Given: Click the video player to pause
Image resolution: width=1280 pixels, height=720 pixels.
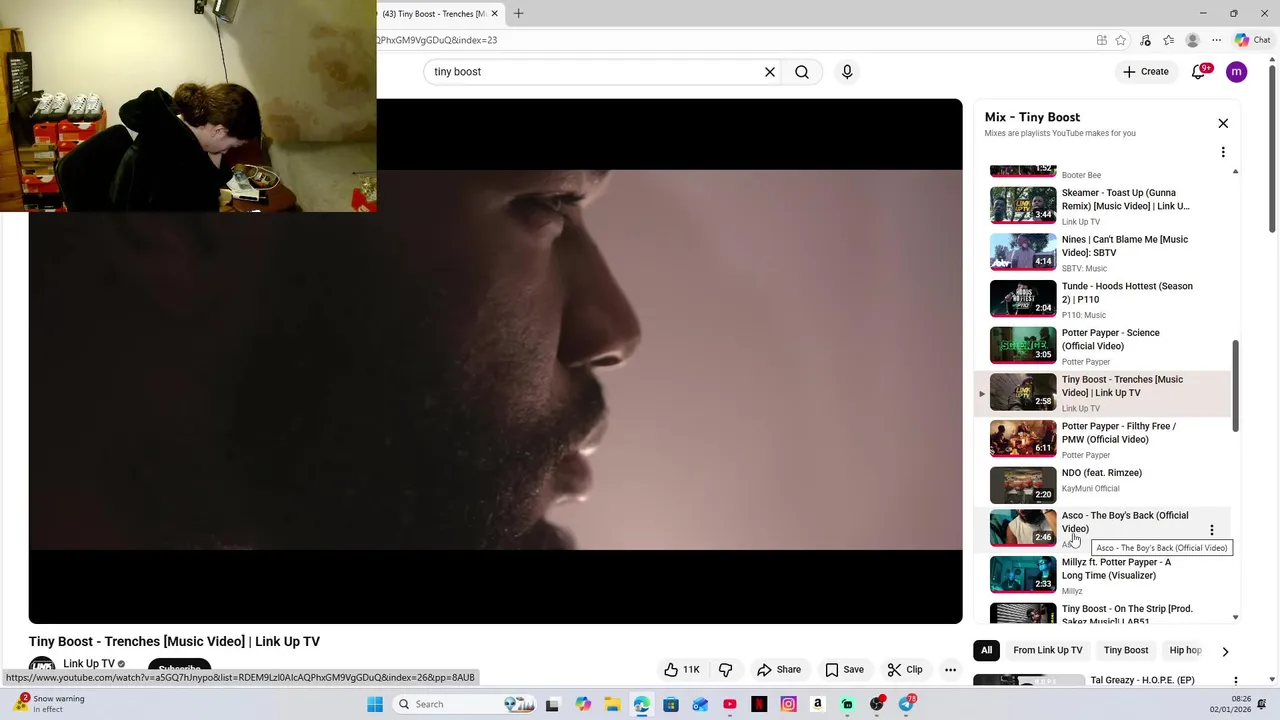Looking at the screenshot, I should tap(495, 361).
